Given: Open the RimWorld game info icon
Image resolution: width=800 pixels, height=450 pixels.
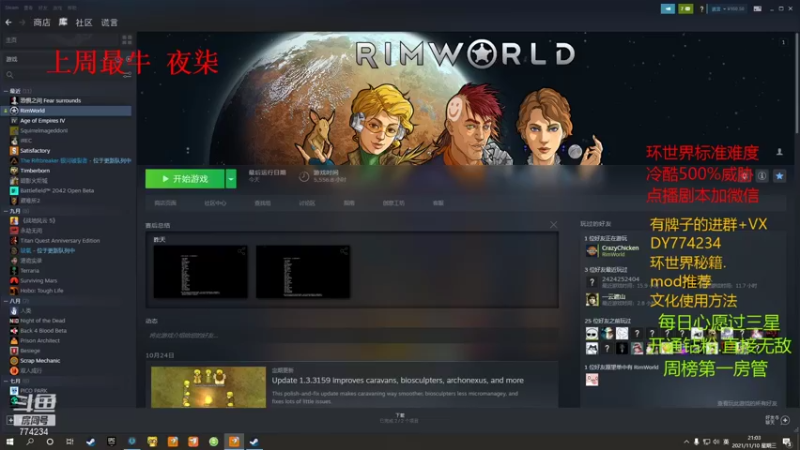Looking at the screenshot, I should pyautogui.click(x=762, y=176).
